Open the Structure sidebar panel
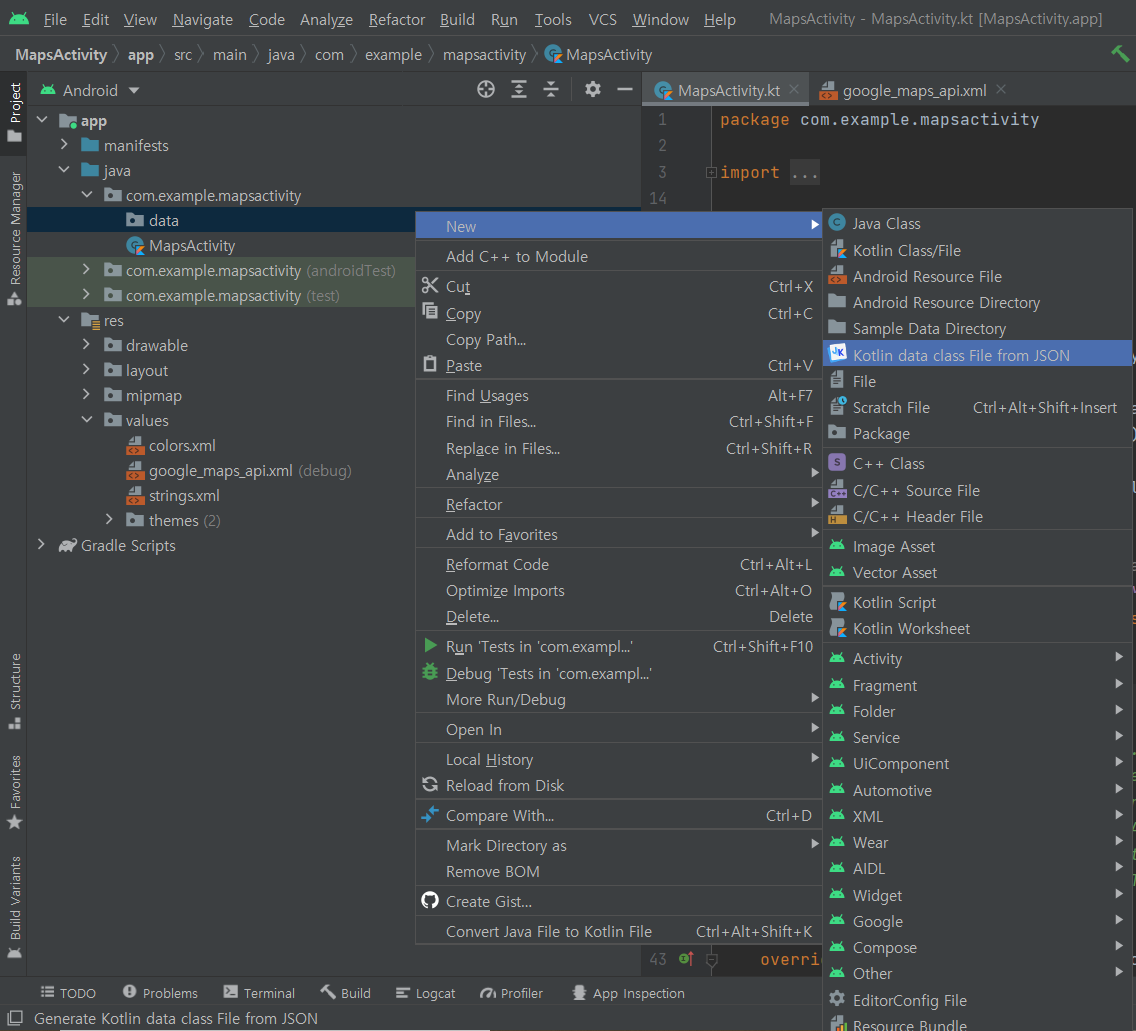Image resolution: width=1136 pixels, height=1031 pixels. pos(14,690)
